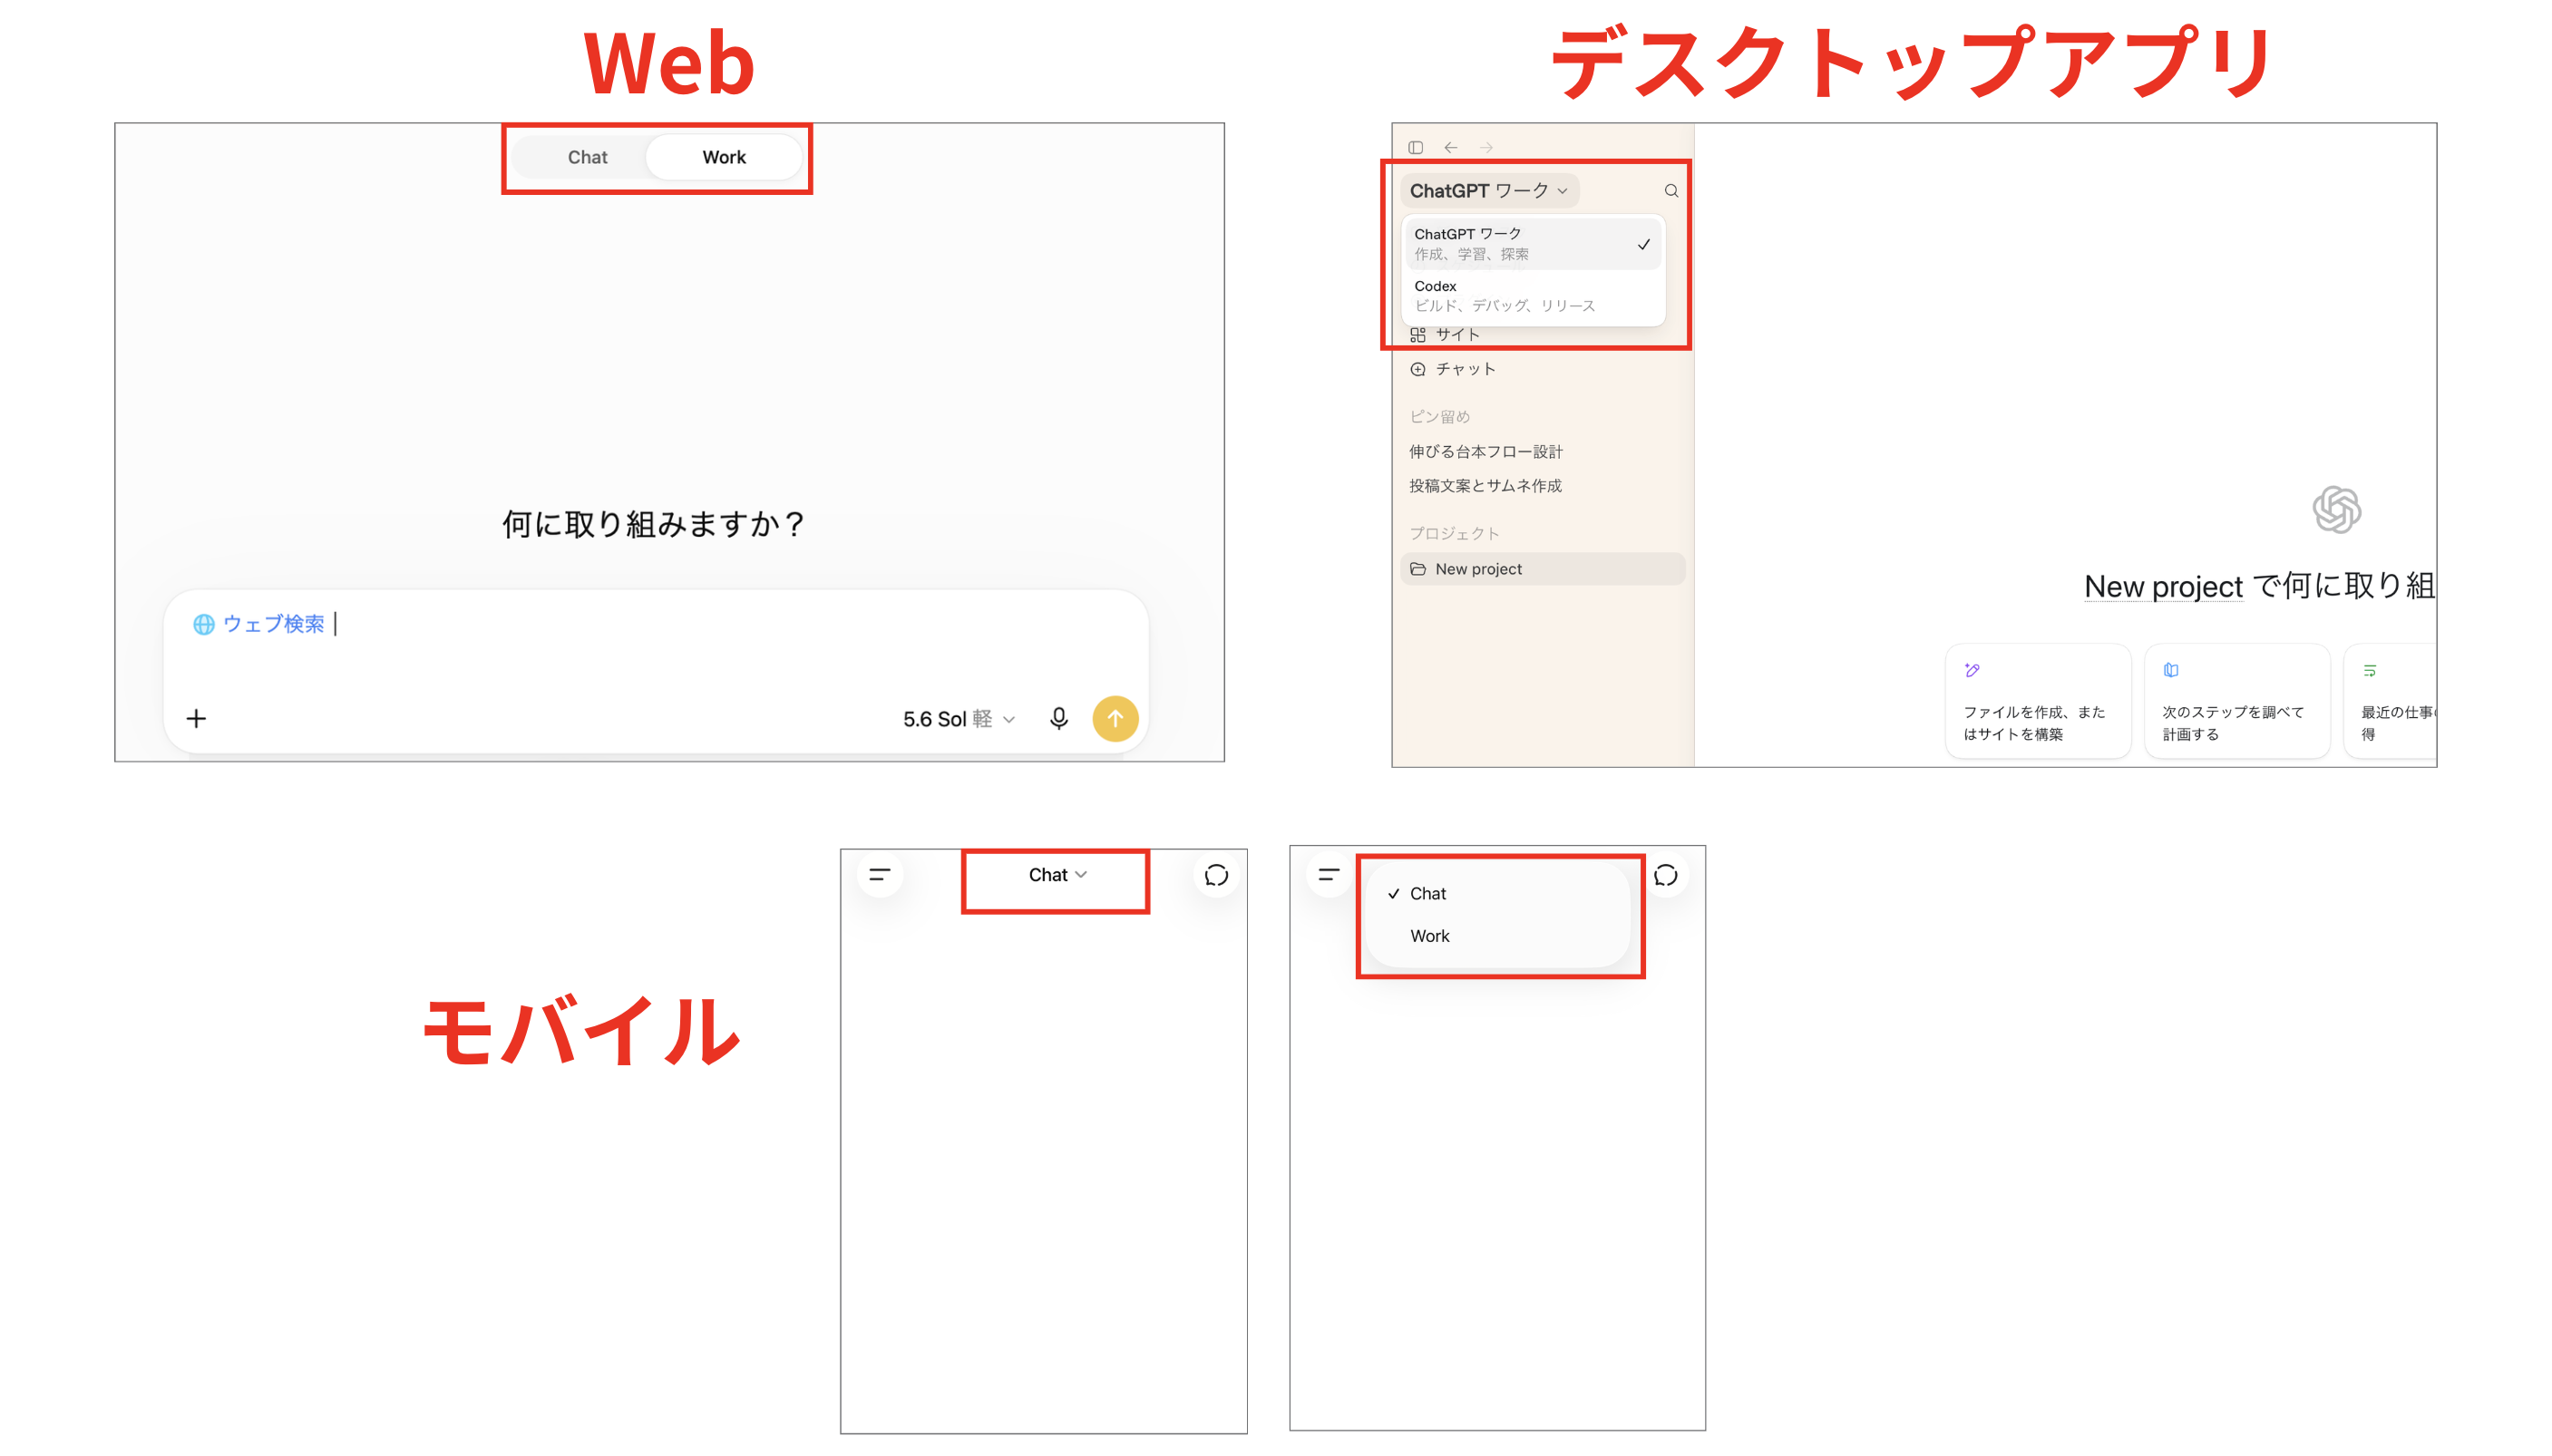Click new chat bubble icon on right mobile screen
Screen dimensions: 2552x1456
pyautogui.click(x=1665, y=875)
